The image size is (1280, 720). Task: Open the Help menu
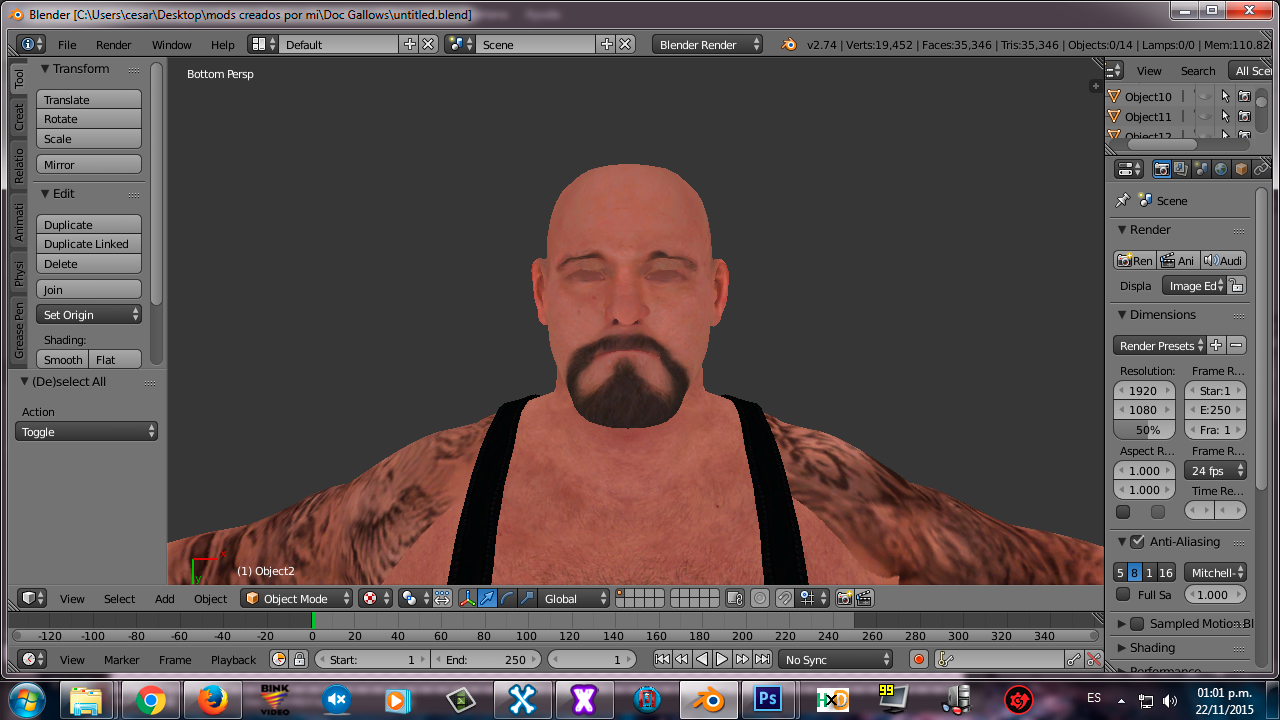222,45
